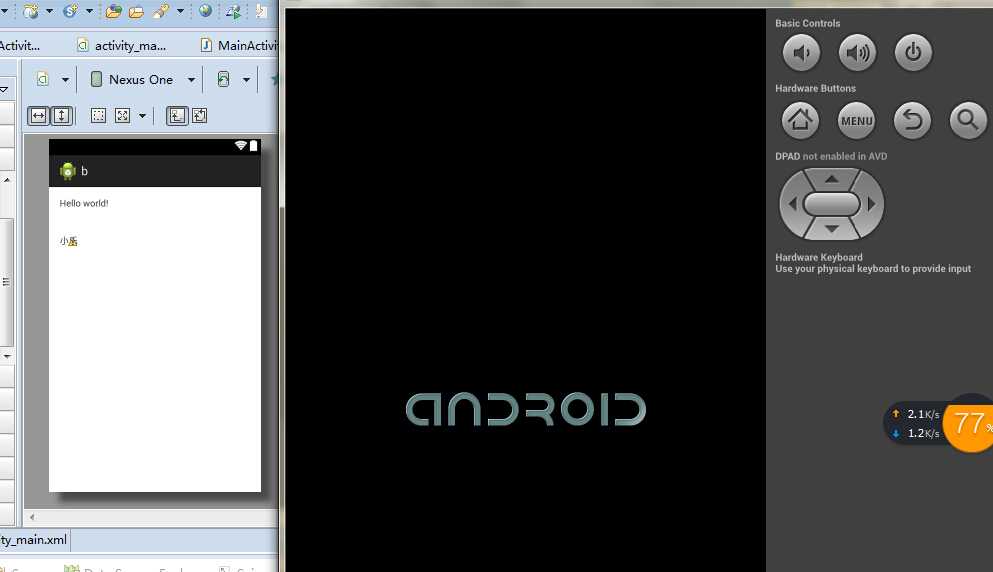Click the dotted-square layout tool icon
Screen dimensions: 993x572
pyautogui.click(x=98, y=115)
